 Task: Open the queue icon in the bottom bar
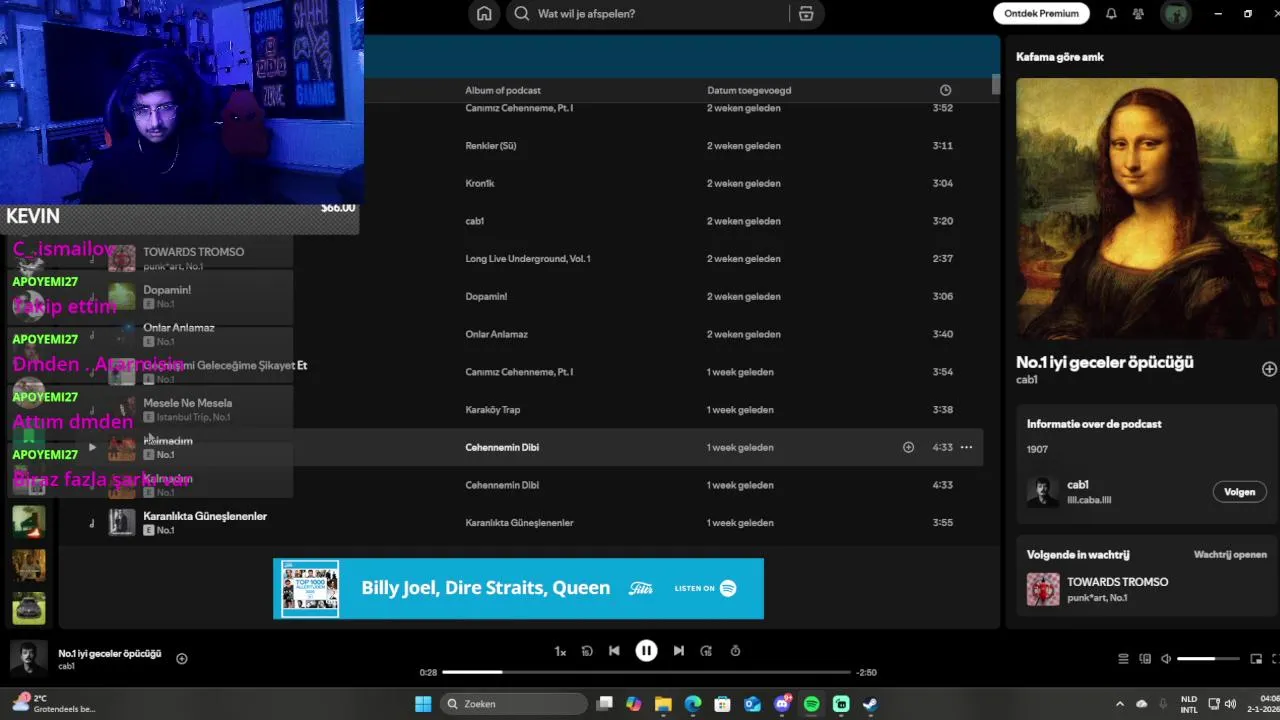[x=1123, y=659]
